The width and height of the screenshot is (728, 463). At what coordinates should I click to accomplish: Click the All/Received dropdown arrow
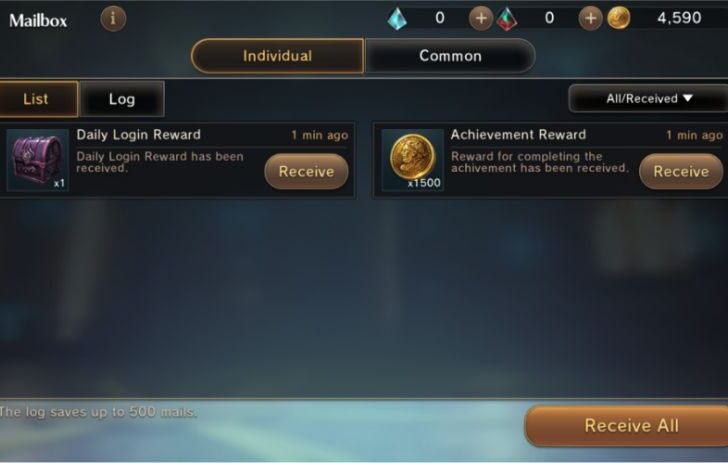688,98
